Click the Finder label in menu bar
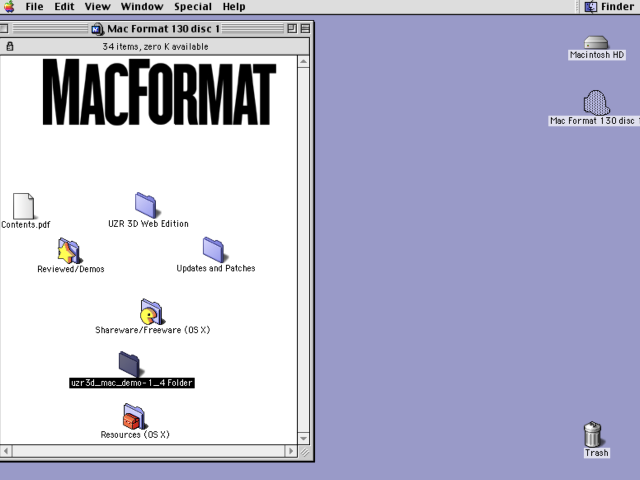This screenshot has height=480, width=640. pos(618,7)
